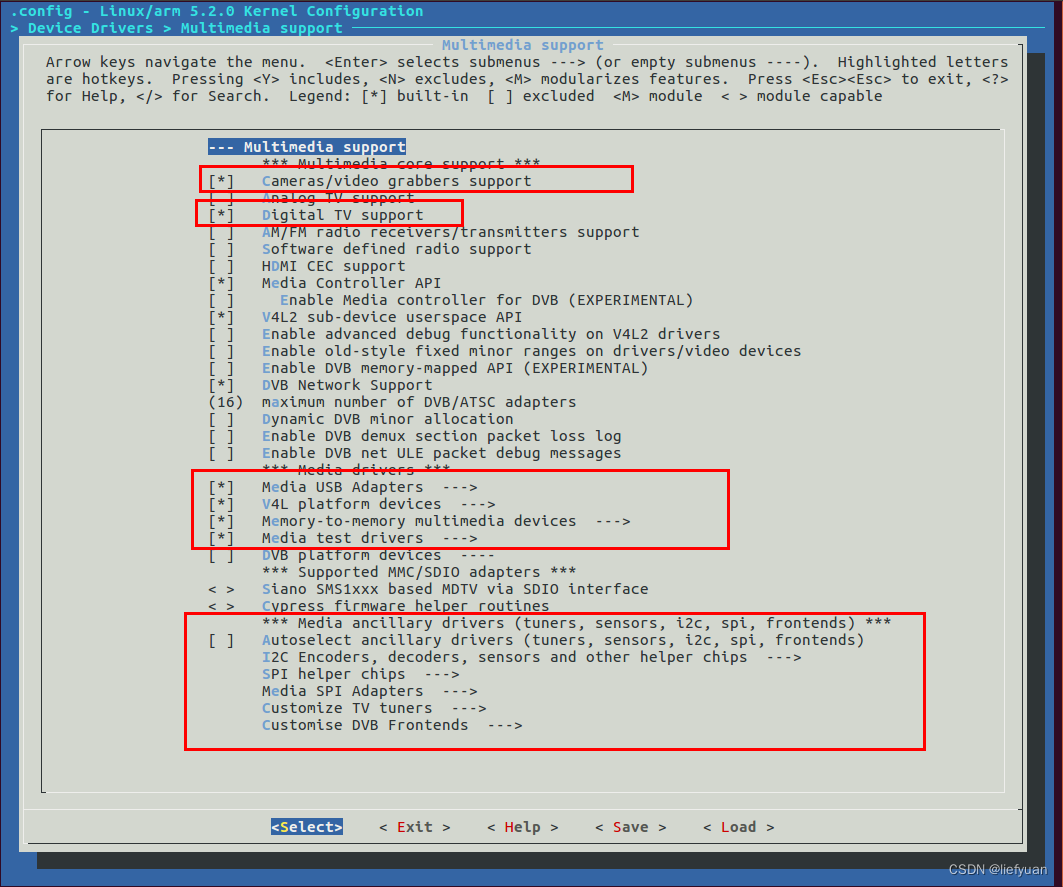Screen dimensions: 1063x887
Task: Open Media USB Adapters submenu
Action: pyautogui.click(x=342, y=487)
